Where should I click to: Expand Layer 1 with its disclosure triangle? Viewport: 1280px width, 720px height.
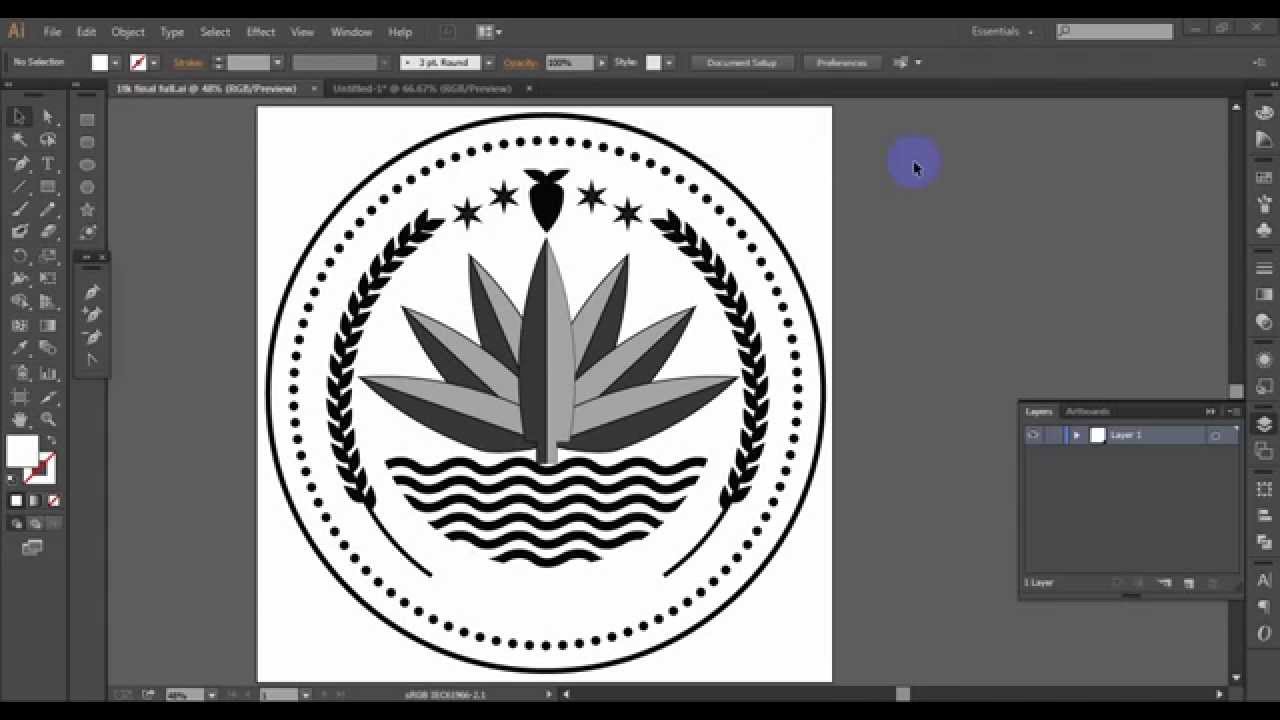(1076, 435)
